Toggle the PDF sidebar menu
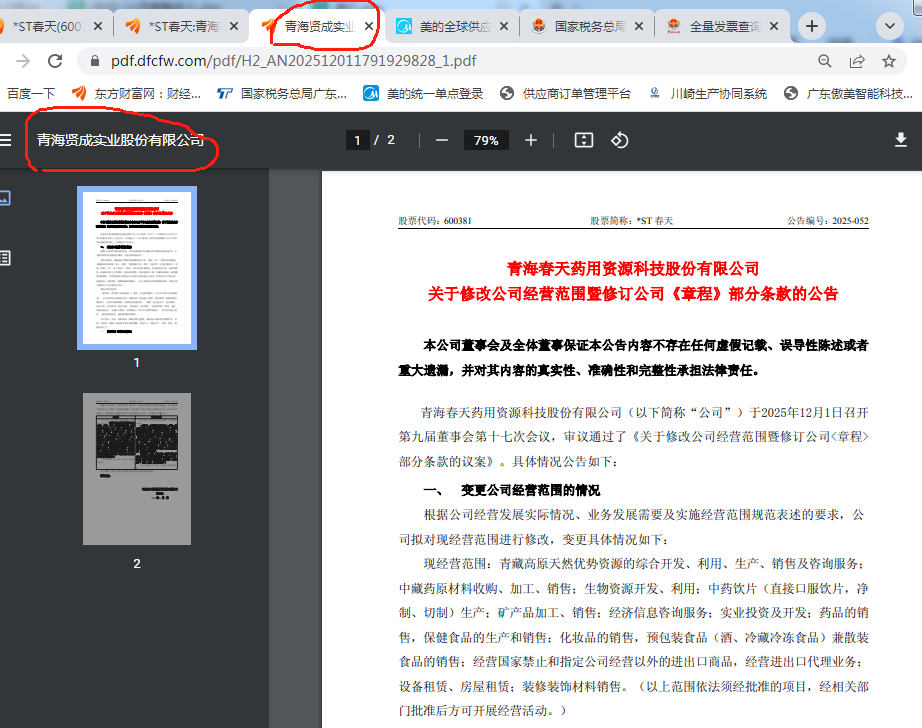922x728 pixels. tap(6, 140)
